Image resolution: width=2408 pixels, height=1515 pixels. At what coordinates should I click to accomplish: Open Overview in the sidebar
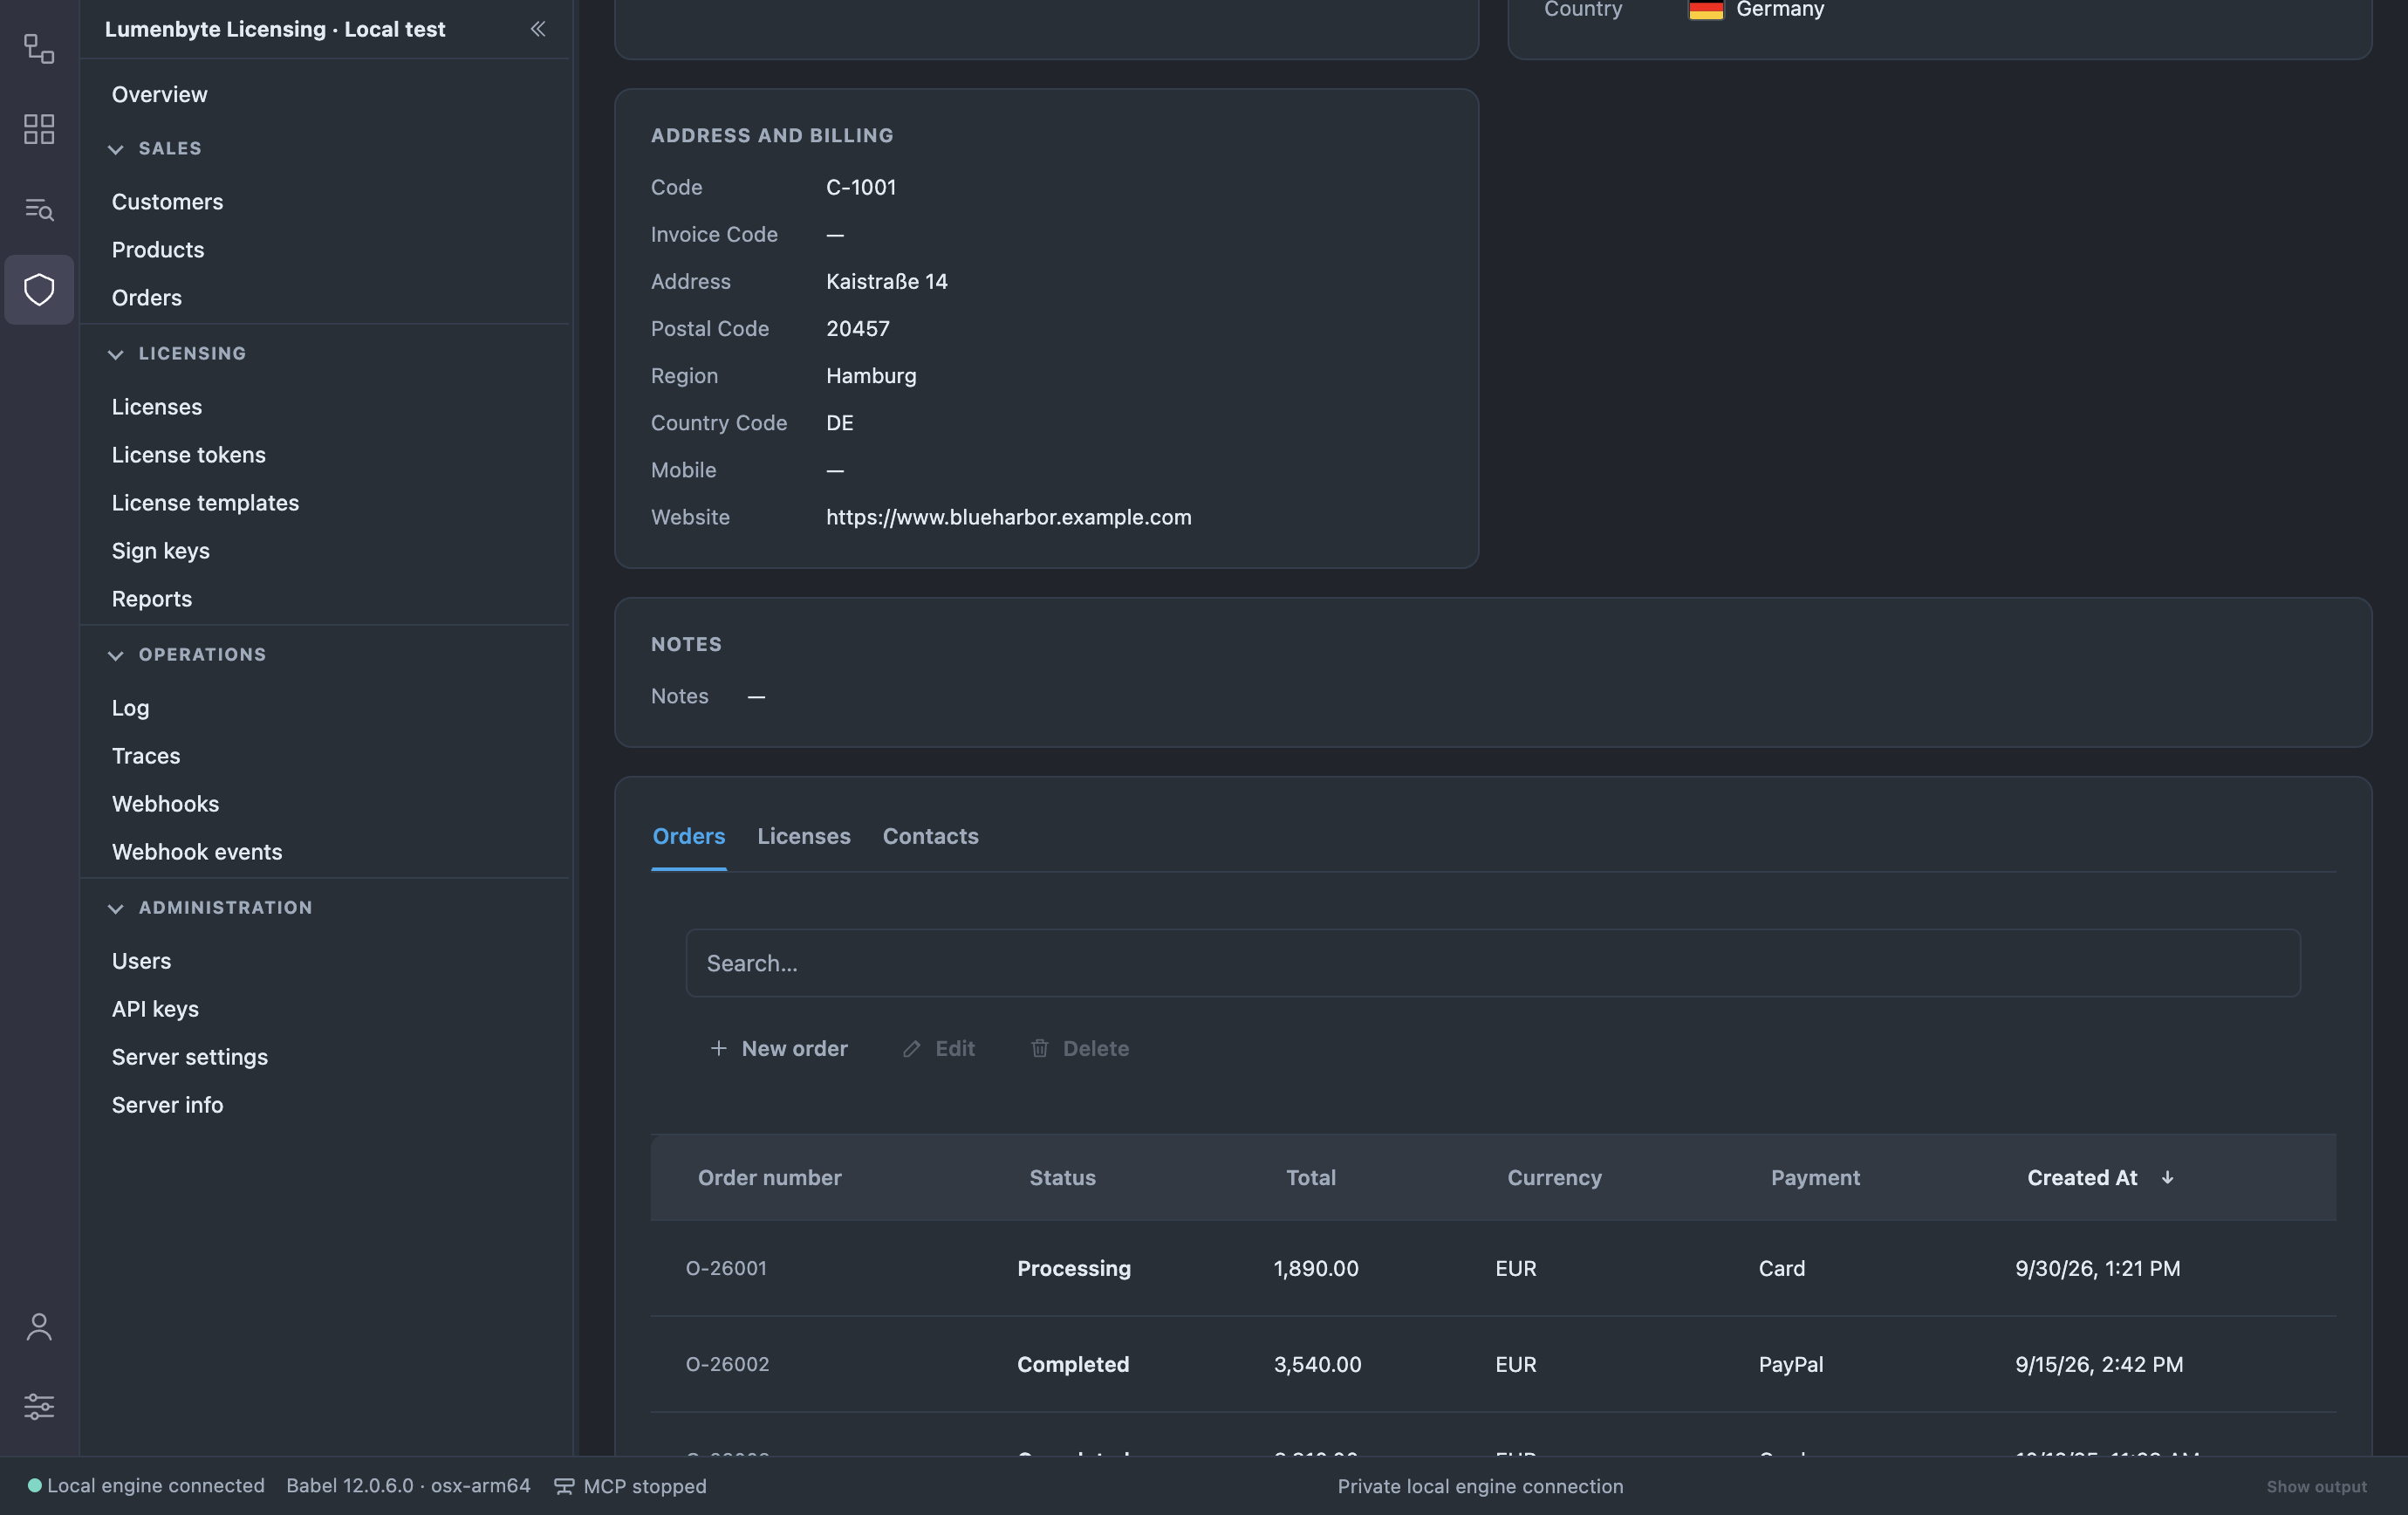pyautogui.click(x=160, y=94)
